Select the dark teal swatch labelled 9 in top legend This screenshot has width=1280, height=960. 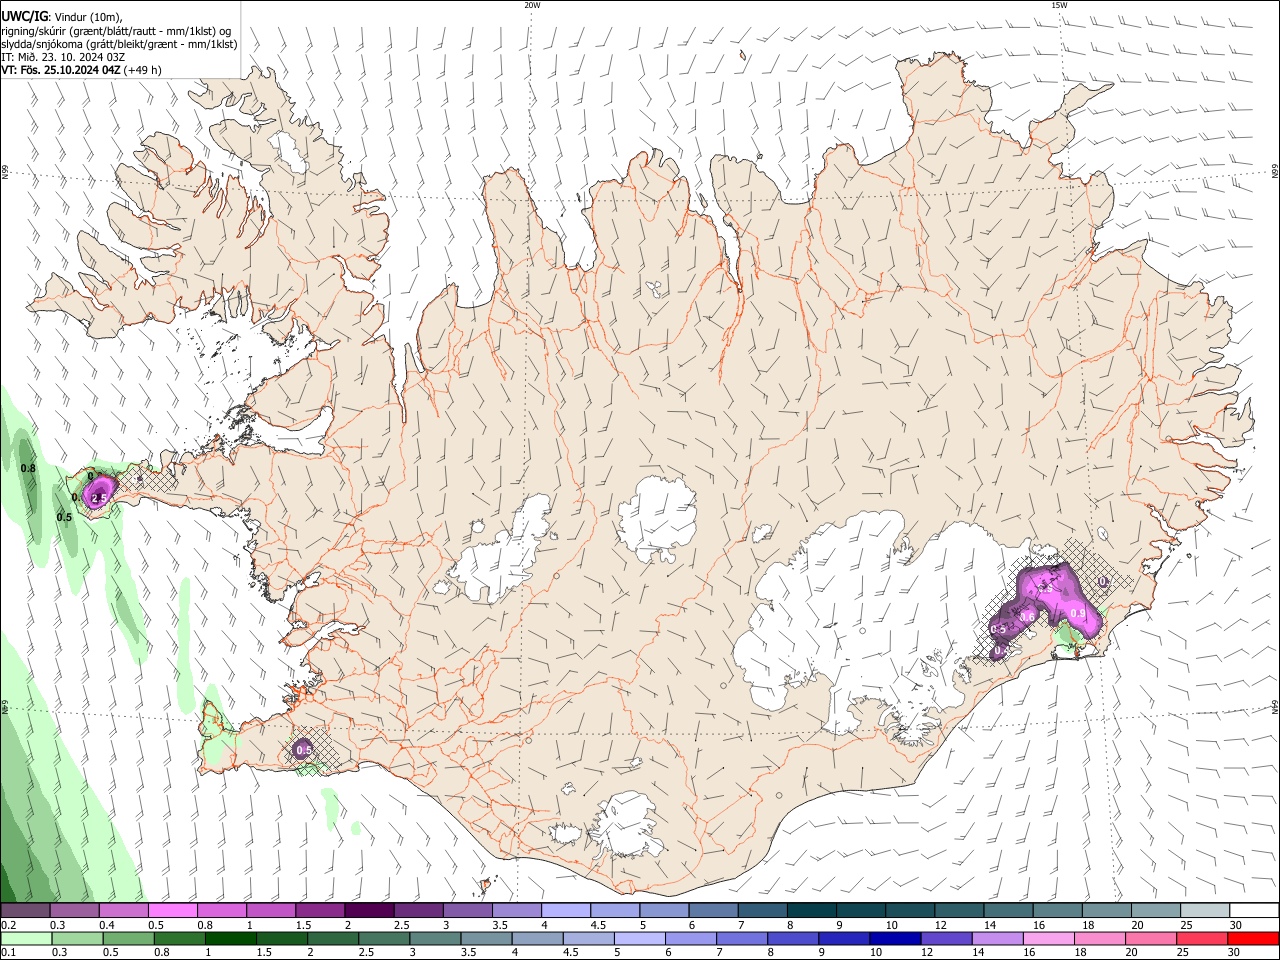[861, 911]
